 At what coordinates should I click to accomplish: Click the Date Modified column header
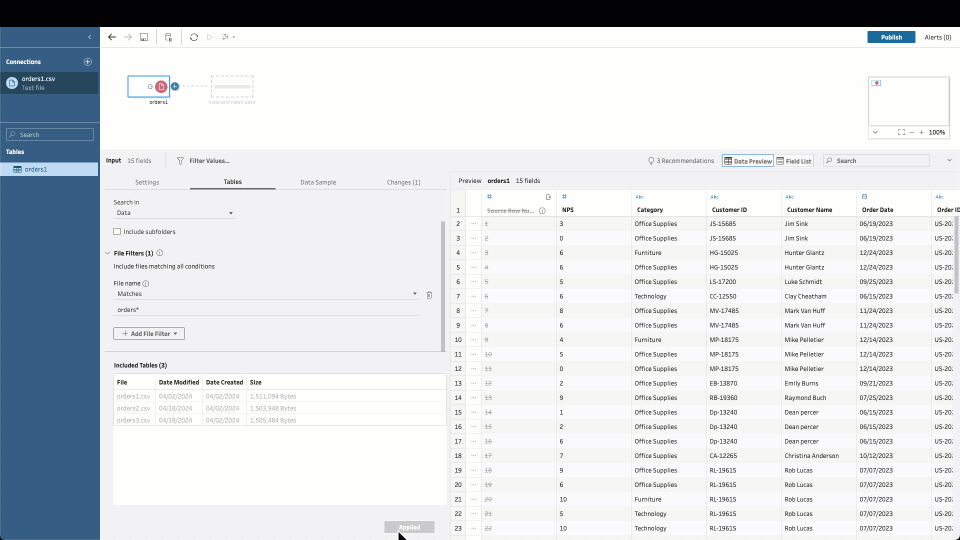tap(179, 382)
